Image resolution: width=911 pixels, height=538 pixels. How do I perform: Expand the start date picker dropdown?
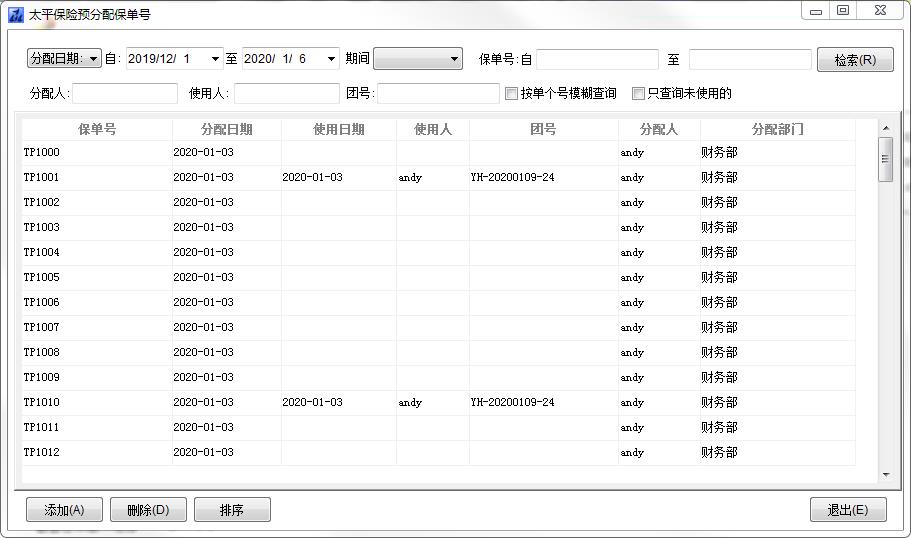pyautogui.click(x=215, y=59)
